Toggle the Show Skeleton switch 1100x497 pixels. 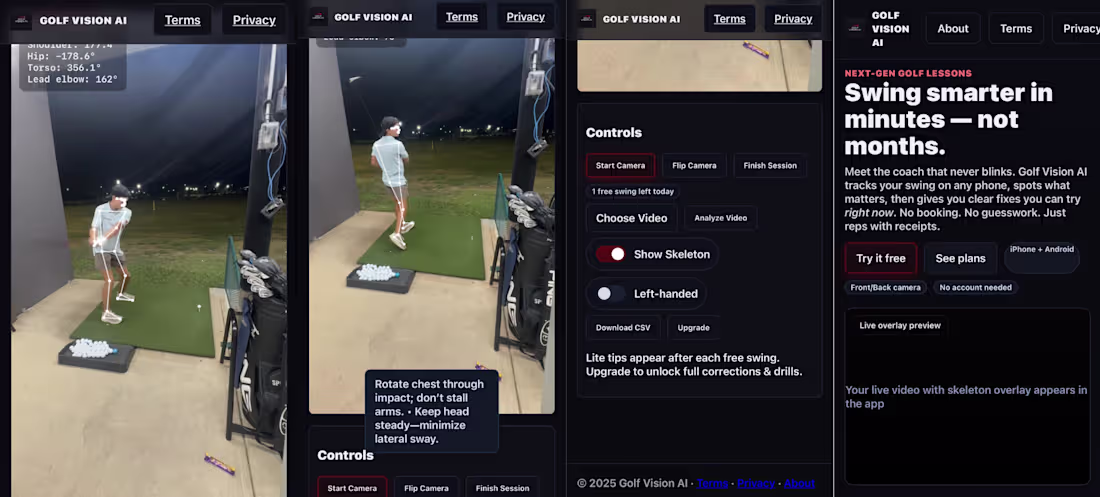click(x=610, y=254)
